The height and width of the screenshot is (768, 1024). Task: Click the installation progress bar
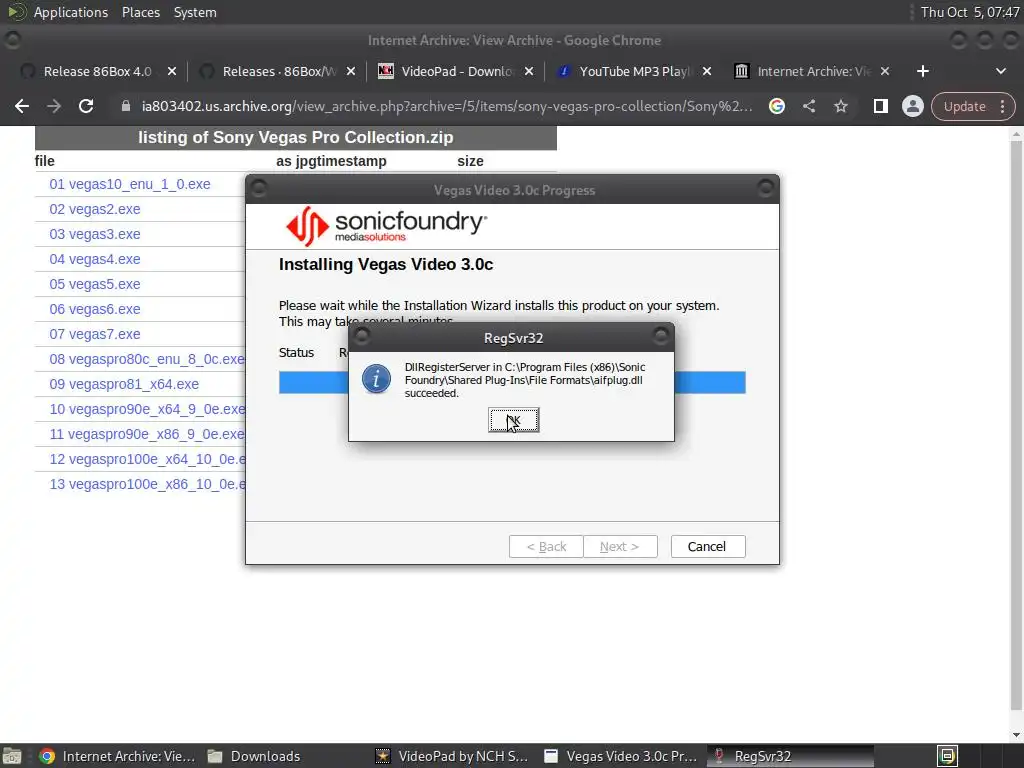(512, 383)
